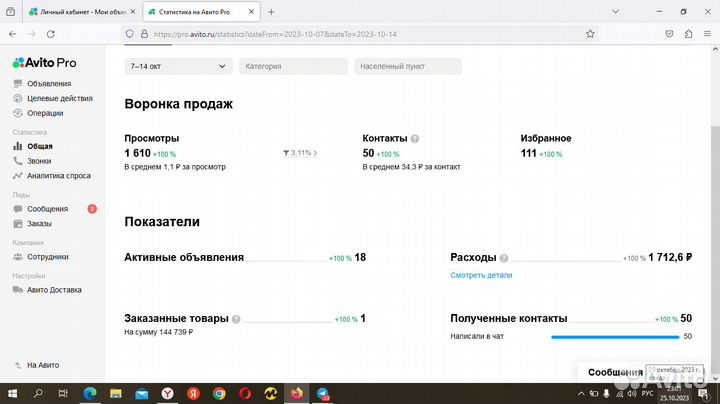
Task: Click В среднем 34,3 ₽ за контакт text
Action: tap(411, 167)
